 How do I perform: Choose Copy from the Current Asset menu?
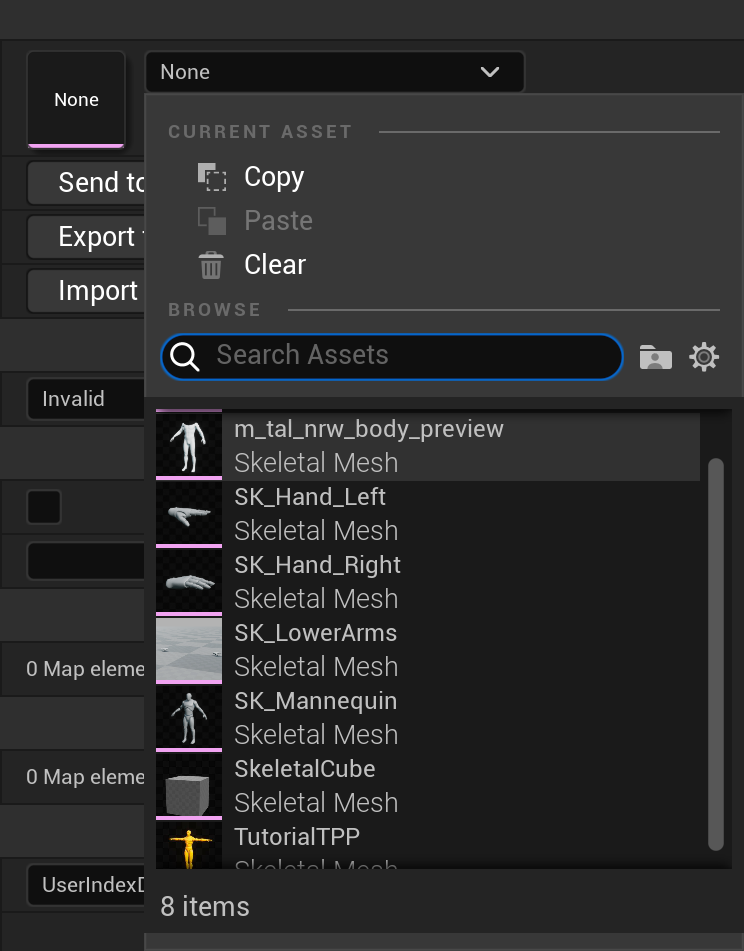coord(273,177)
